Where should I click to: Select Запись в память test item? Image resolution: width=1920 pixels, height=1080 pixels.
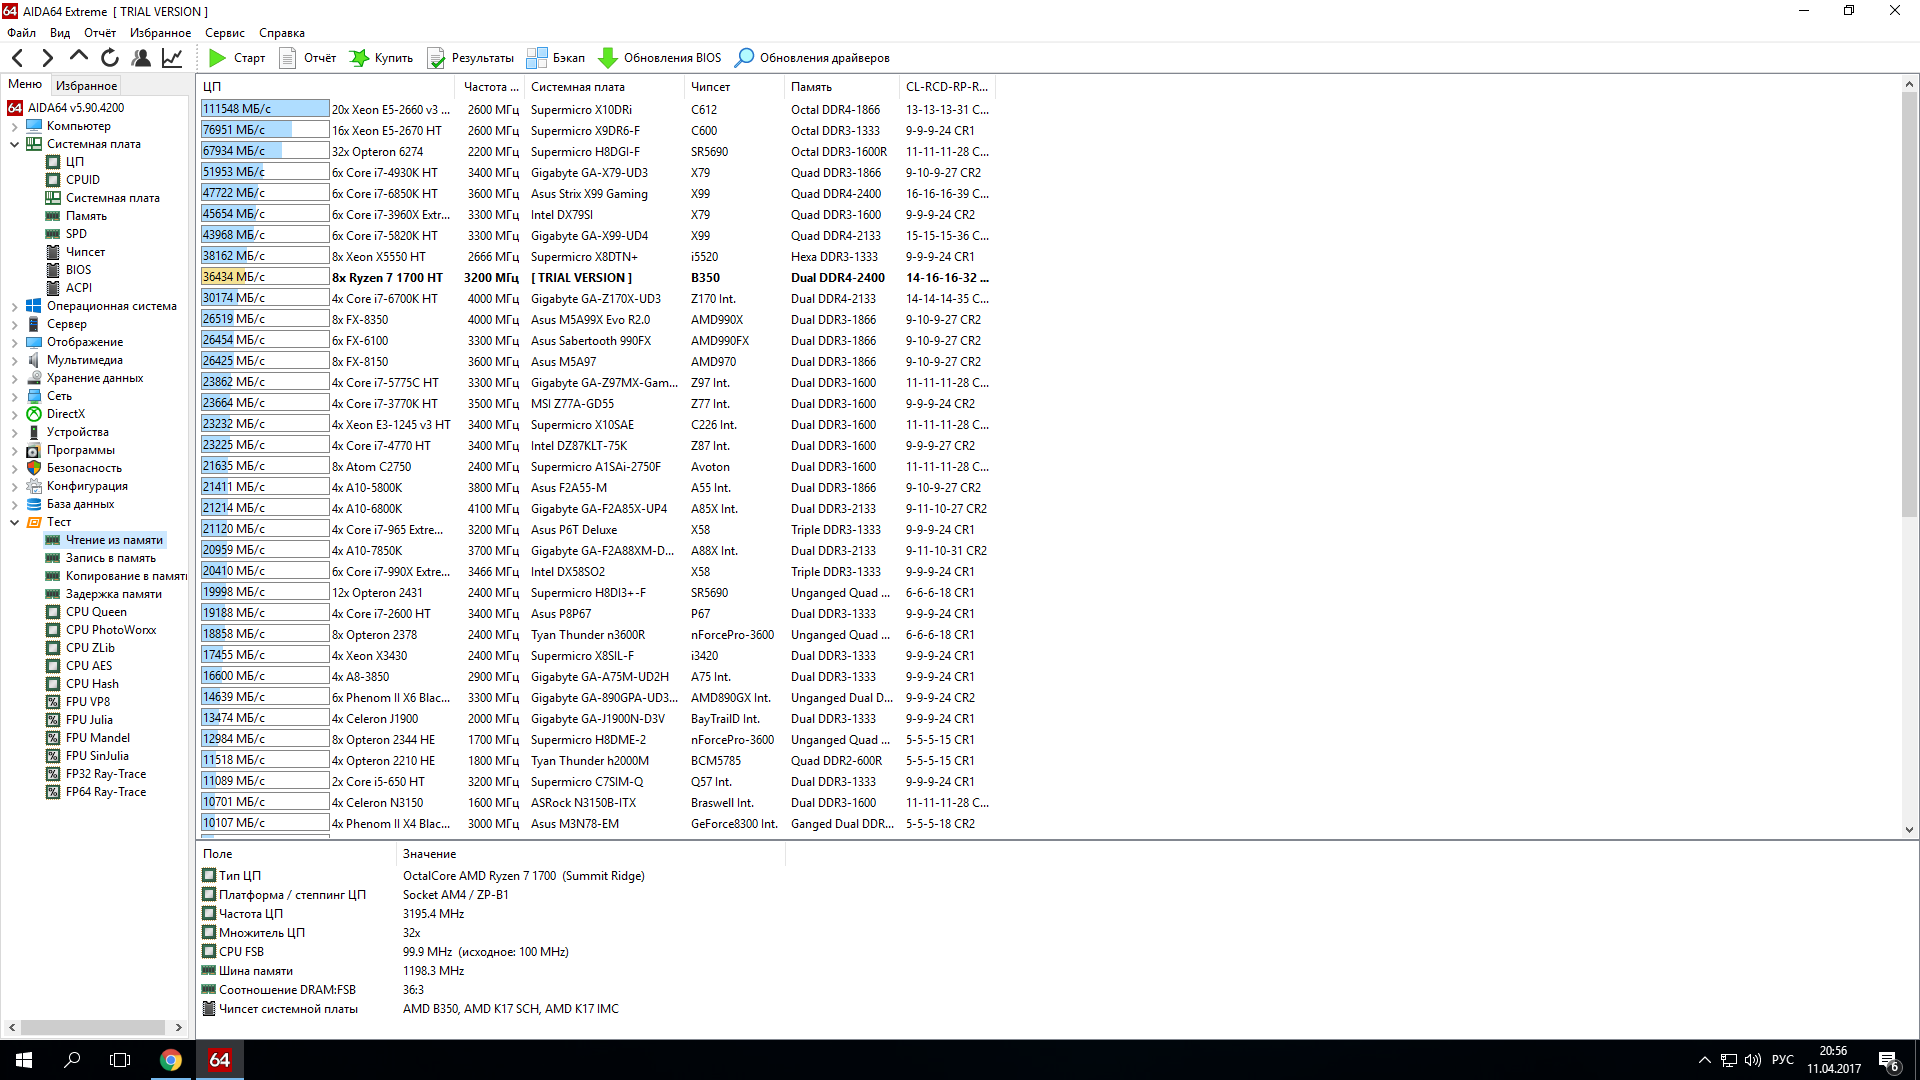pos(110,558)
